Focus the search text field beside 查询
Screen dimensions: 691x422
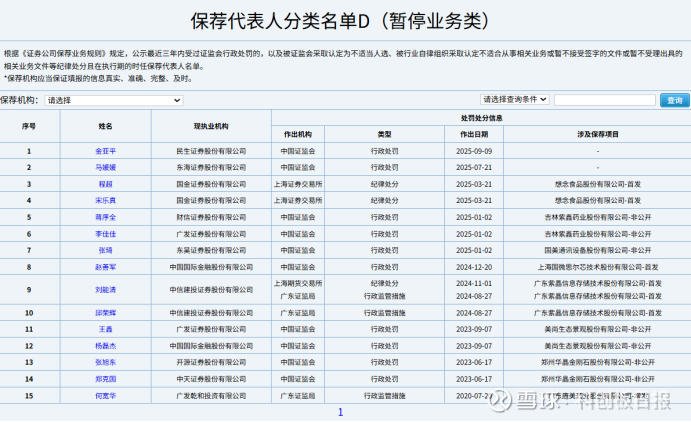coord(605,100)
